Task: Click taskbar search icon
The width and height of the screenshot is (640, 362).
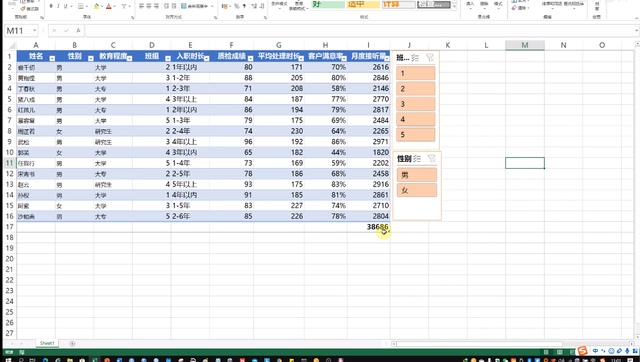Action: 21,360
